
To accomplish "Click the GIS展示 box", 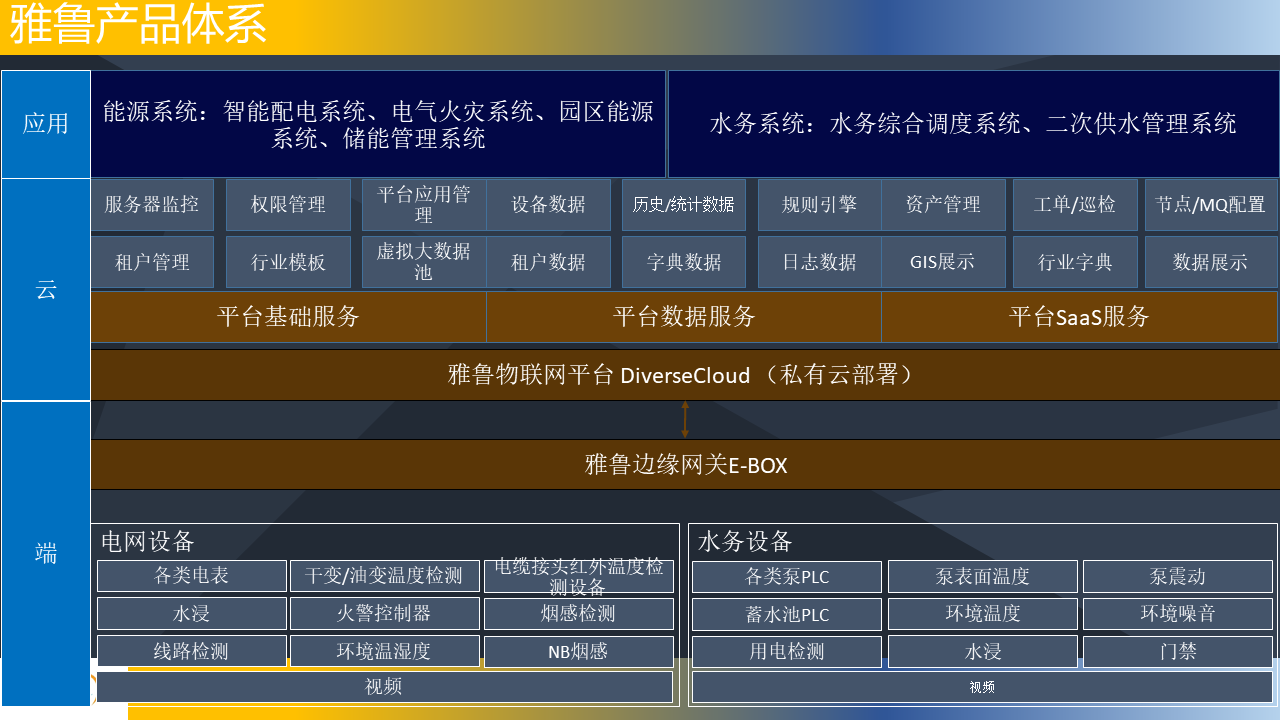I will point(944,262).
